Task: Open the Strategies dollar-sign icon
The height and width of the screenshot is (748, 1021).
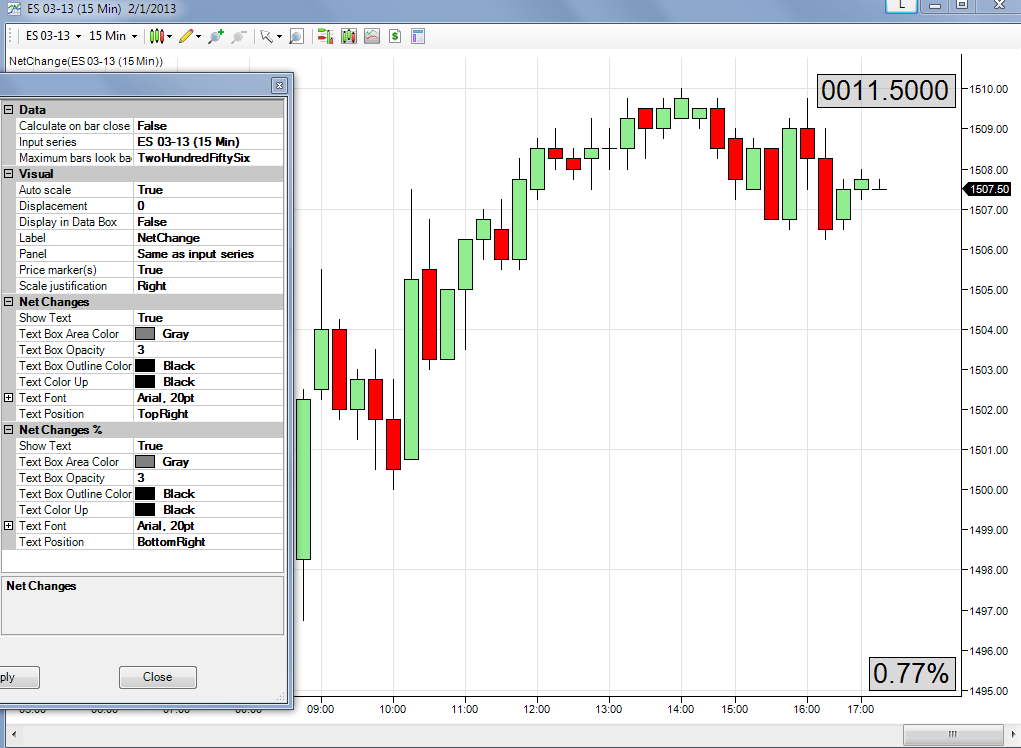Action: (395, 36)
